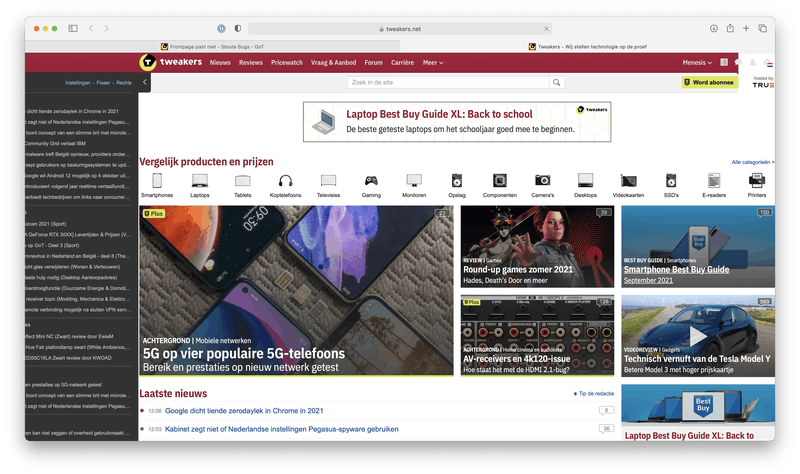Open Safari downloads button

point(714,29)
